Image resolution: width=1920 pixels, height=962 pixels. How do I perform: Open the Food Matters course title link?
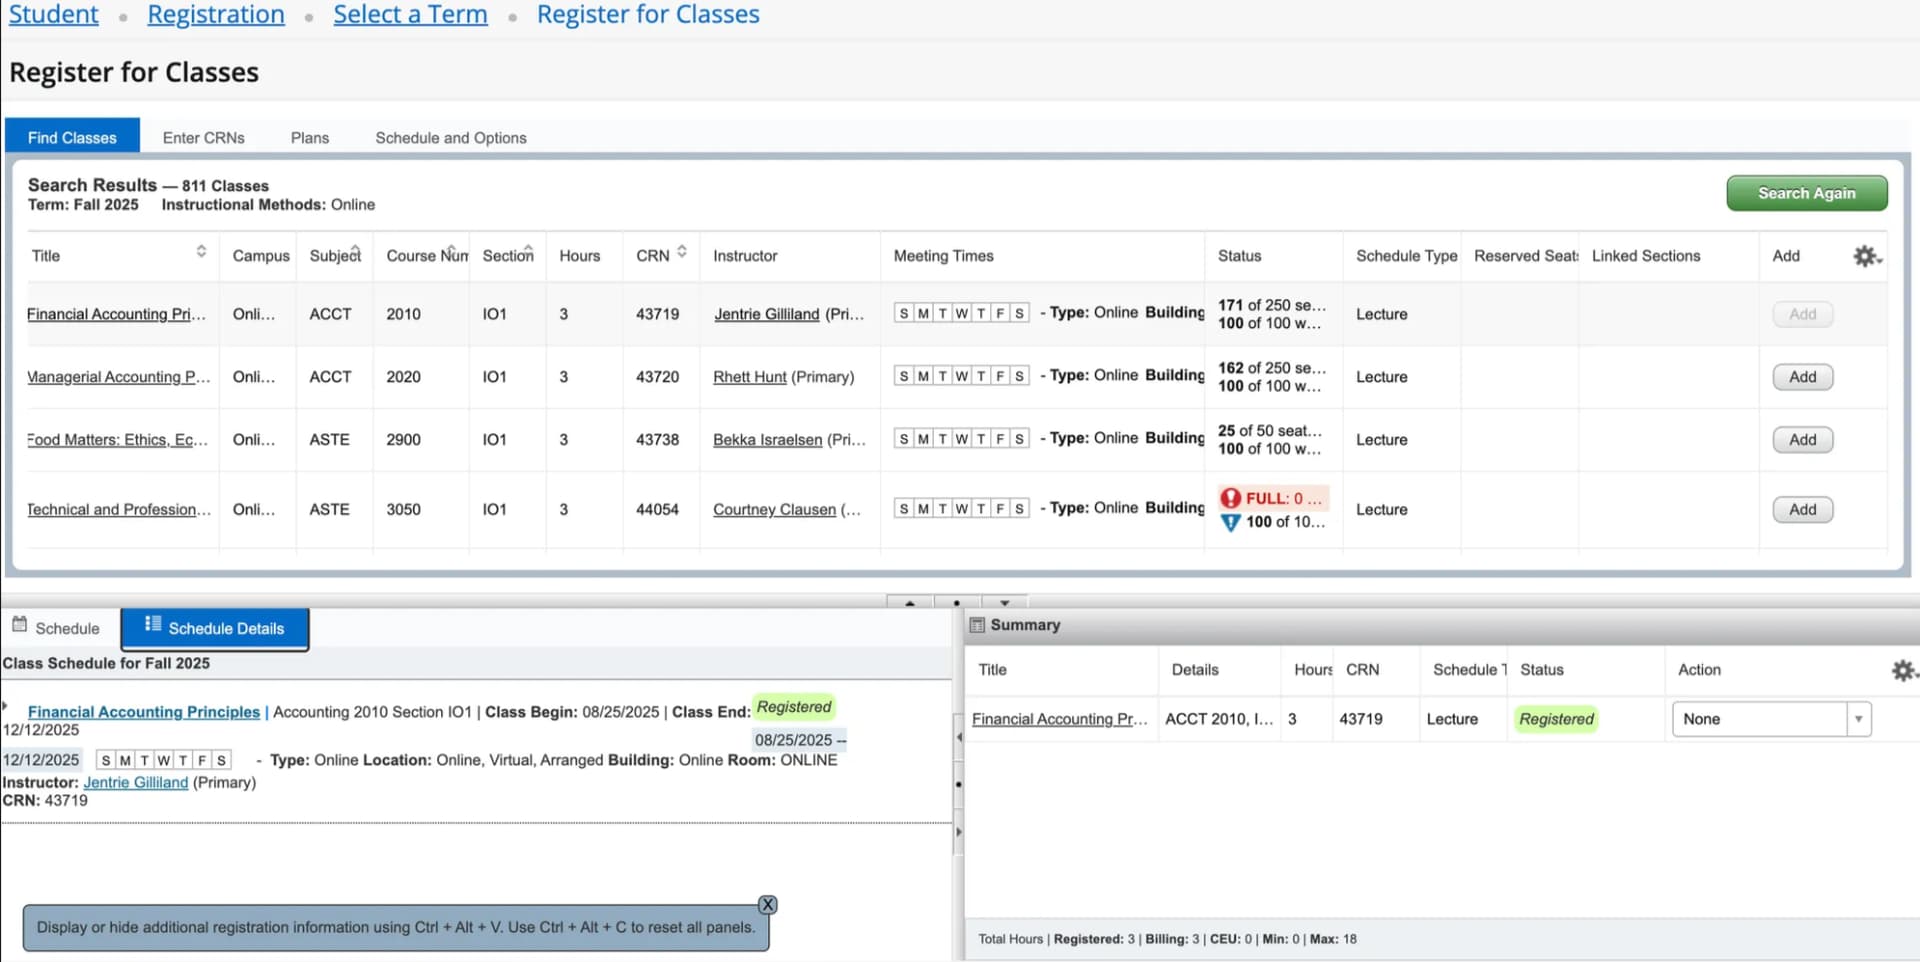coord(117,440)
